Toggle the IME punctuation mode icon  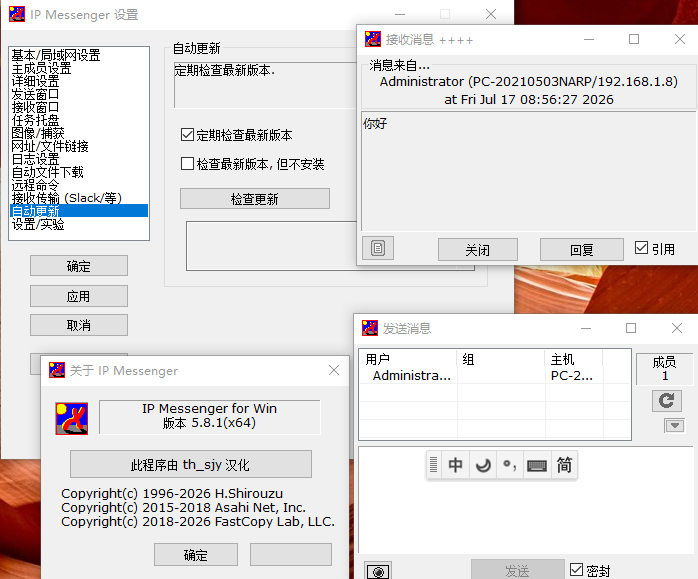coord(510,465)
